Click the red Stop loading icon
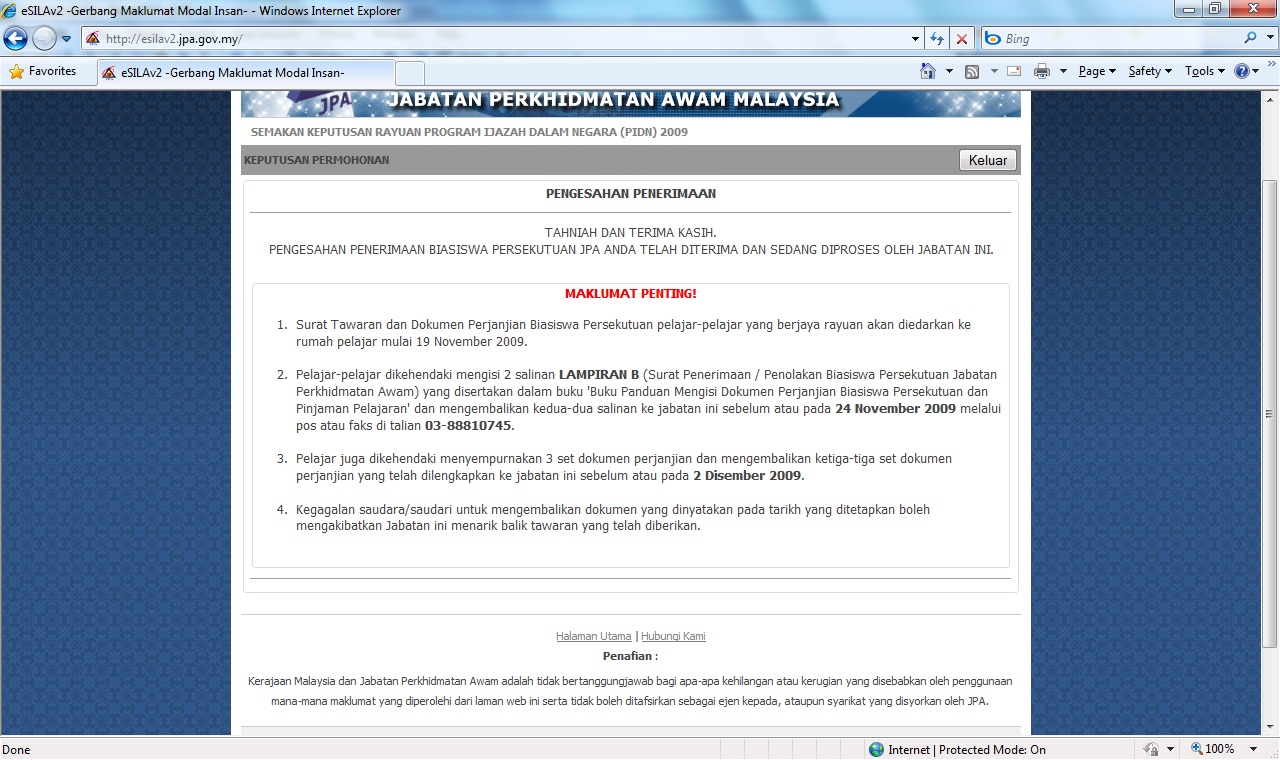Screen dimensions: 1280x760 (x=961, y=39)
